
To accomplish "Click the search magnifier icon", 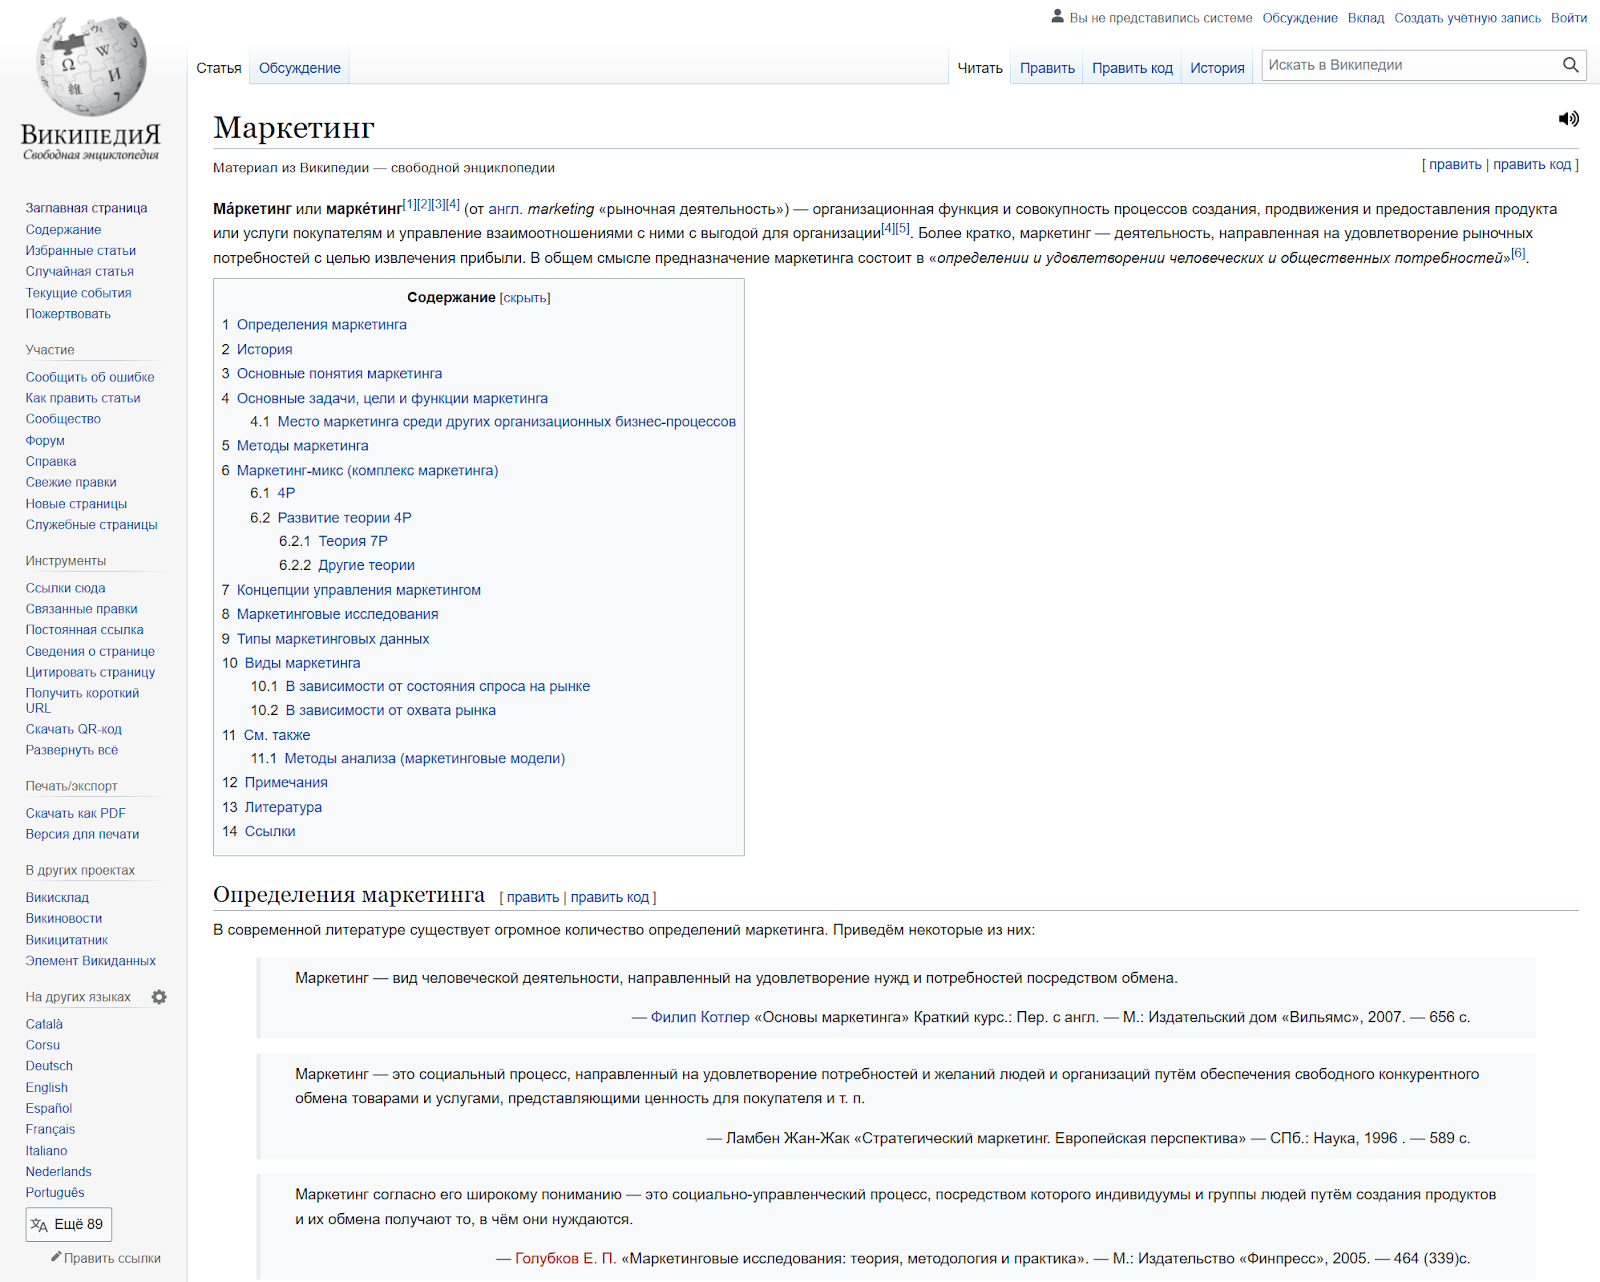I will (1571, 65).
